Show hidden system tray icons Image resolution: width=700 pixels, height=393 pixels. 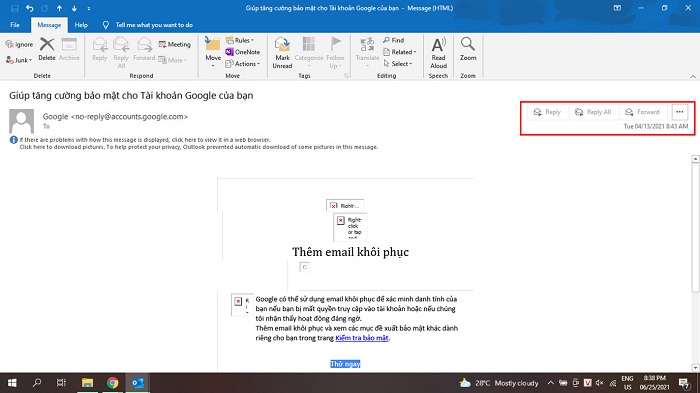coord(551,383)
